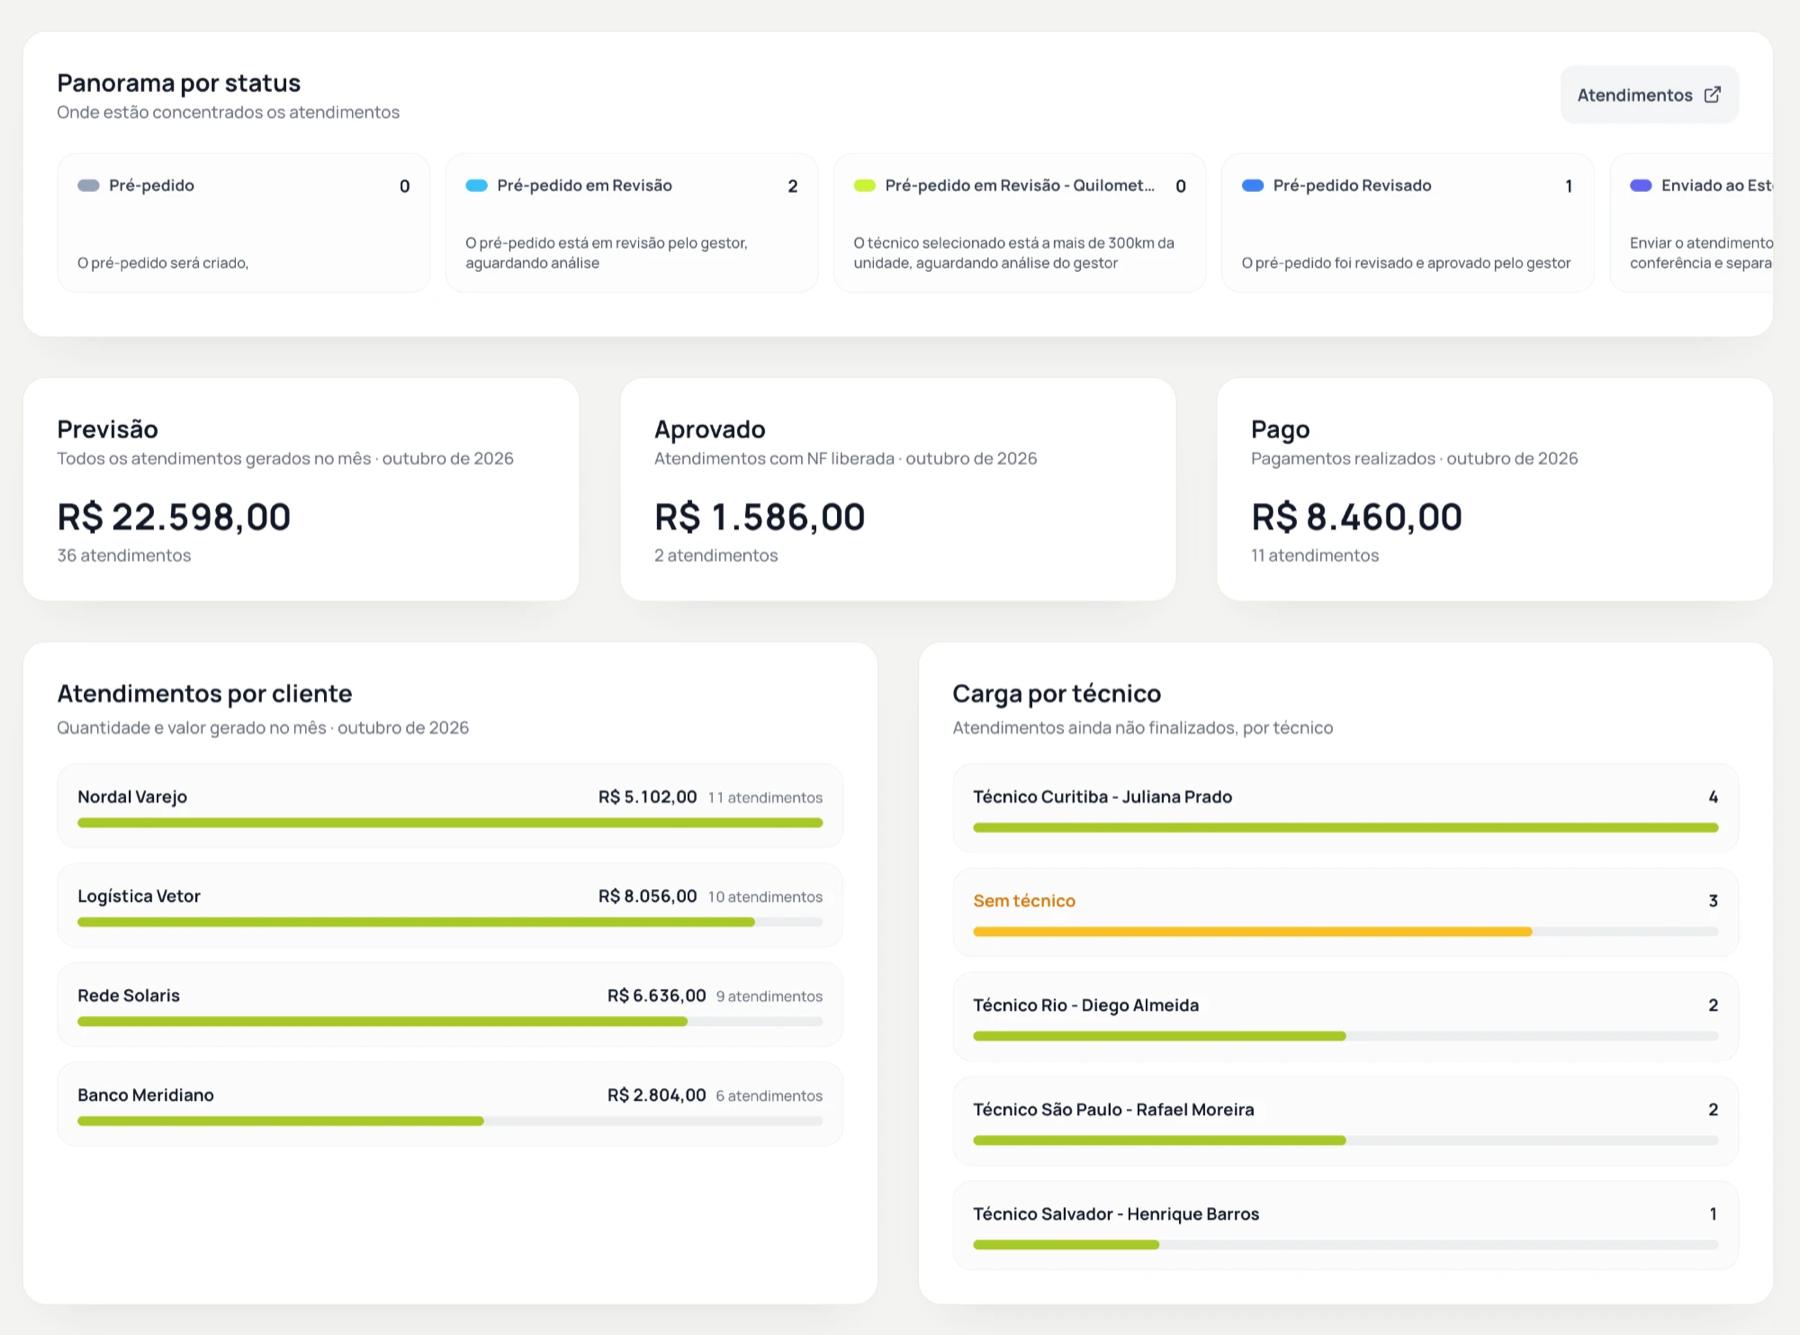Screen dimensions: 1800x1335
Task: Click "O pré-pedido será criado," description
Action: click(x=163, y=263)
